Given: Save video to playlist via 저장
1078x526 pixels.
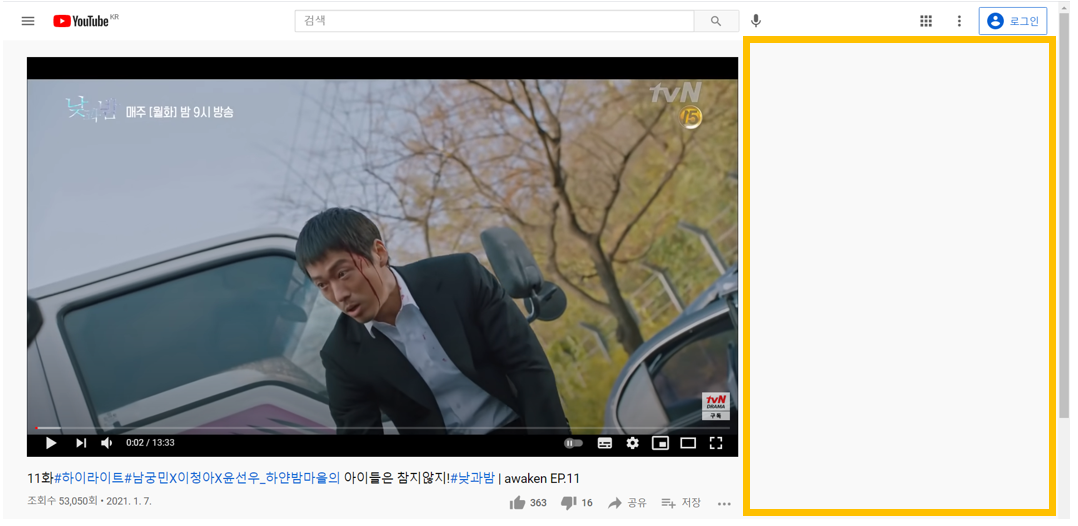Looking at the screenshot, I should tap(681, 503).
